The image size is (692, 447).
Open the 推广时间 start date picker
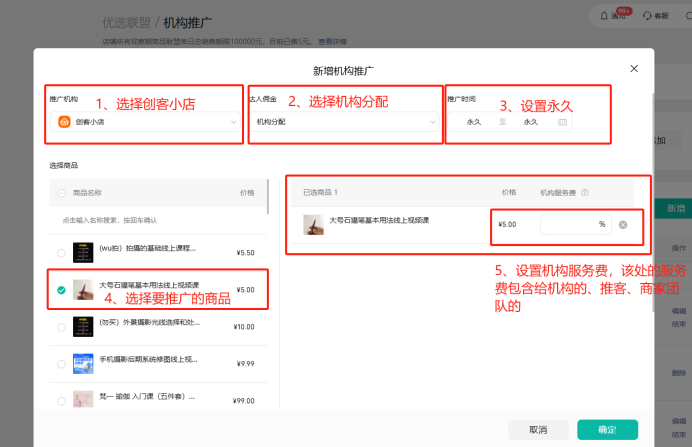click(x=475, y=122)
